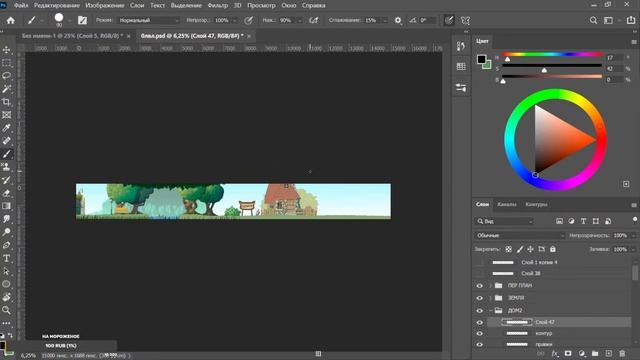
Task: Hide the ДОМ2 group
Action: pyautogui.click(x=480, y=311)
